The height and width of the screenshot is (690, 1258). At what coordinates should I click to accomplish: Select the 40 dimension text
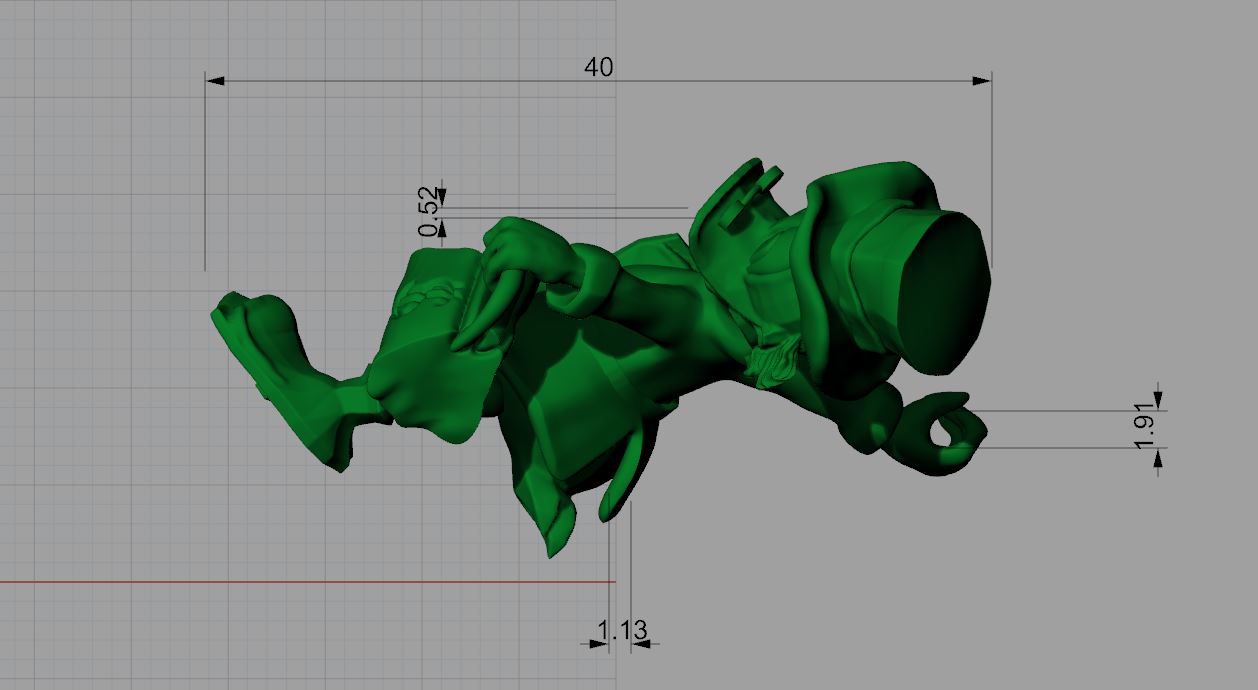[599, 67]
